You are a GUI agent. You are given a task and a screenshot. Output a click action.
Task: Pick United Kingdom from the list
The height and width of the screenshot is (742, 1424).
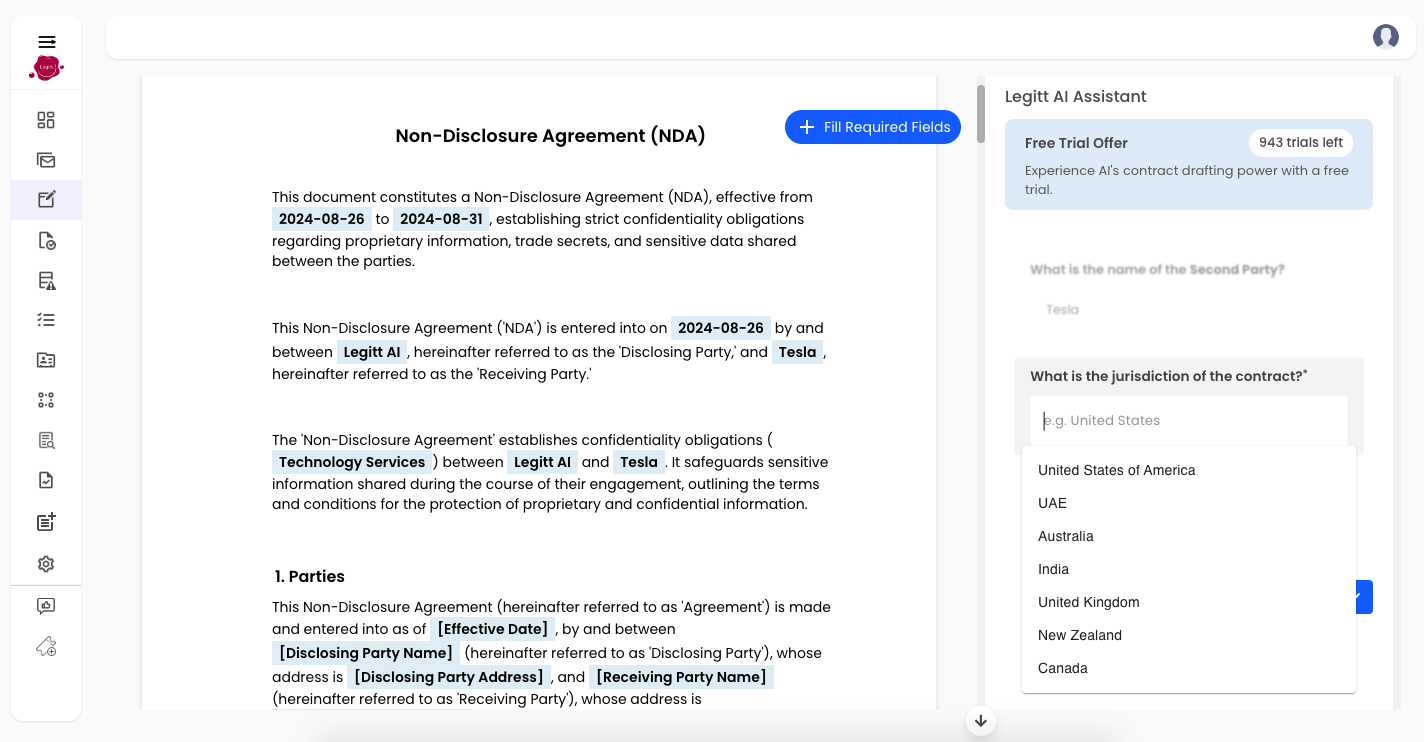coord(1088,602)
